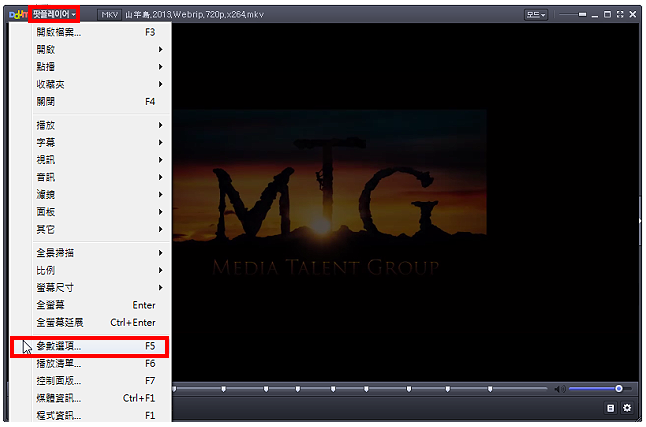Select 全螢幕 Enter menu item
646x427 pixels.
(x=90, y=305)
